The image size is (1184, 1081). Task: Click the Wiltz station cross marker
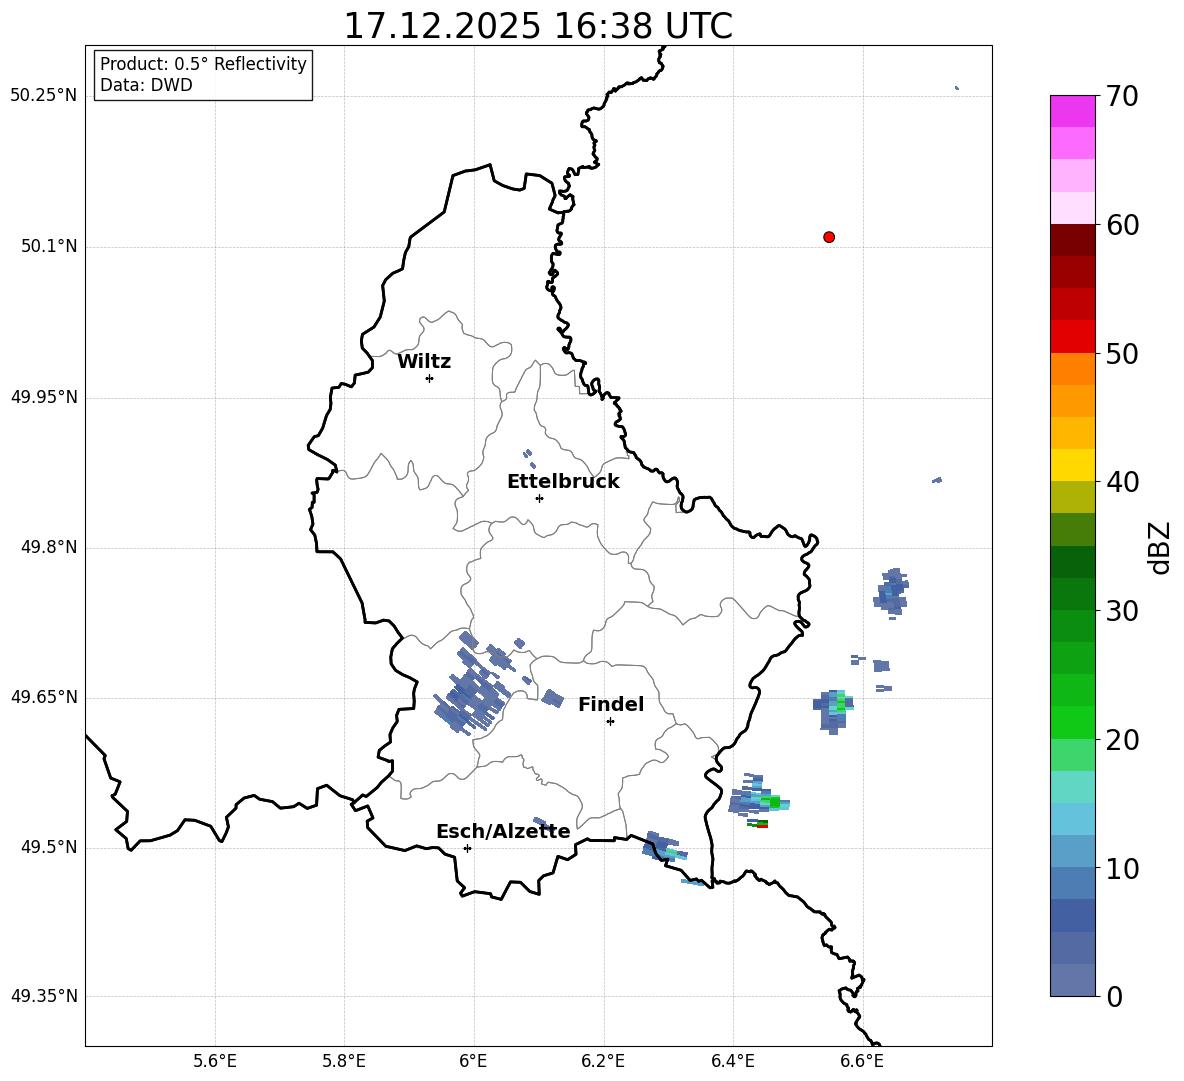coord(429,378)
